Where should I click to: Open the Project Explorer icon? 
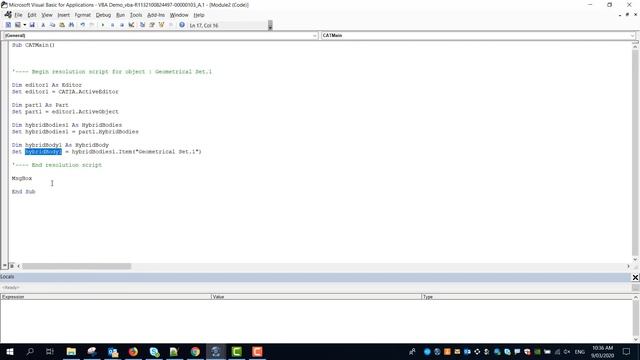coord(142,25)
